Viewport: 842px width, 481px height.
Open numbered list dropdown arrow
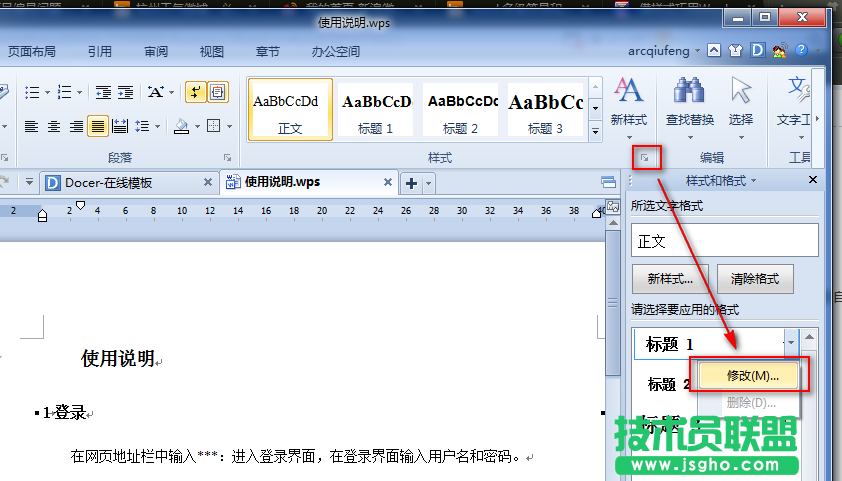79,92
